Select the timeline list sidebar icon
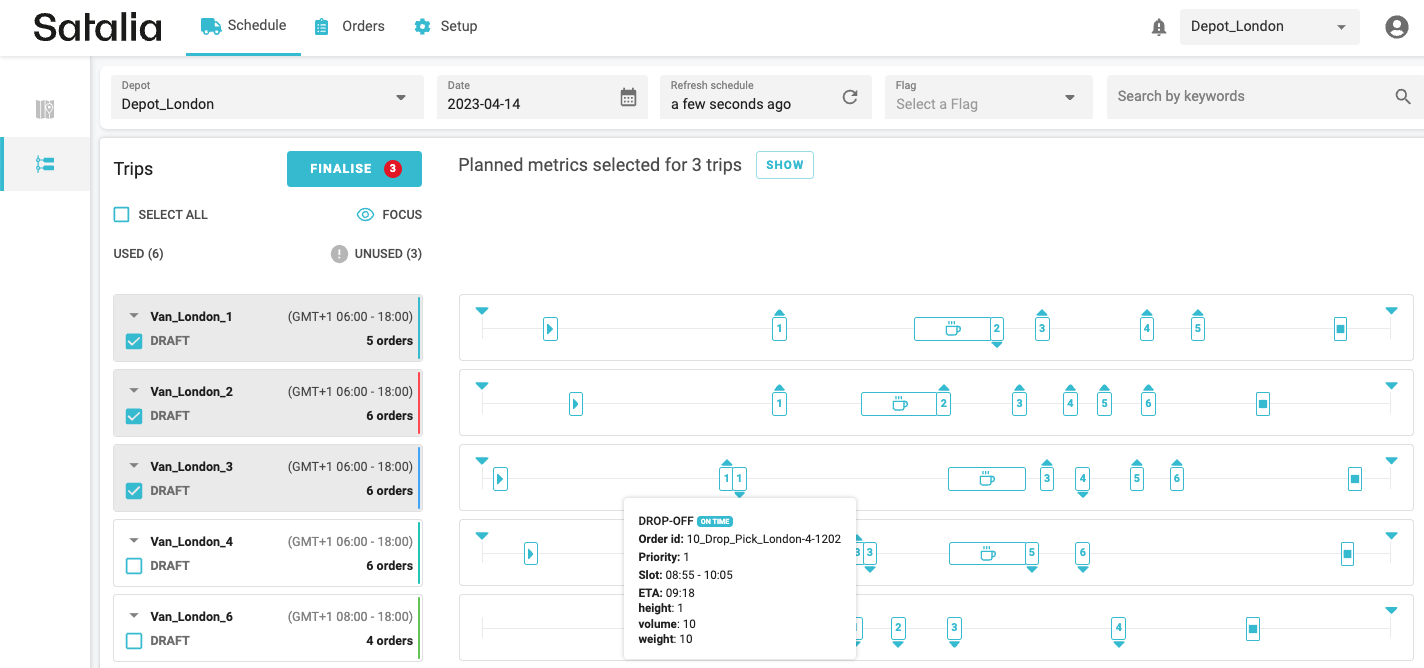 coord(45,164)
